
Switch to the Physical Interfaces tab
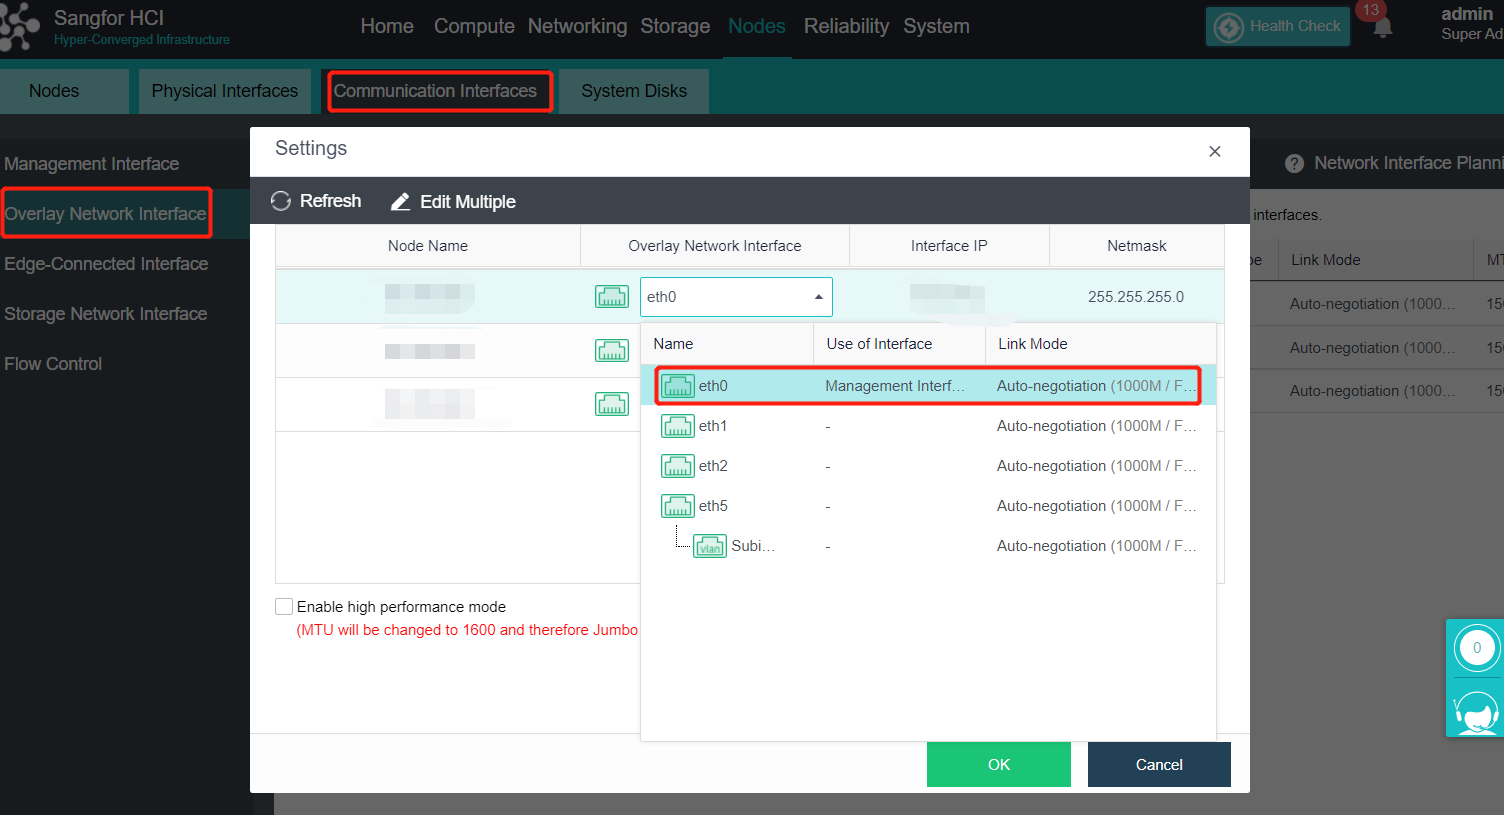[224, 91]
